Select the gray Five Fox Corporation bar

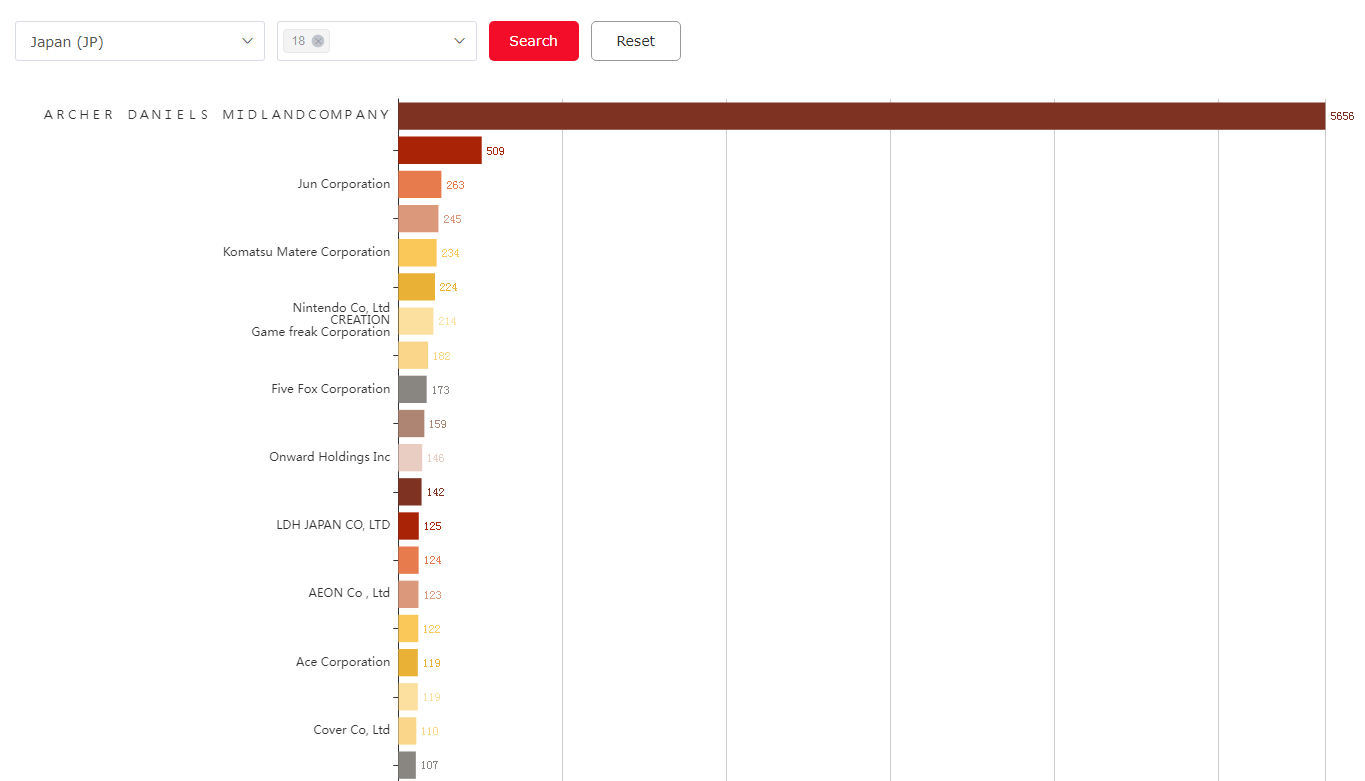pyautogui.click(x=412, y=389)
